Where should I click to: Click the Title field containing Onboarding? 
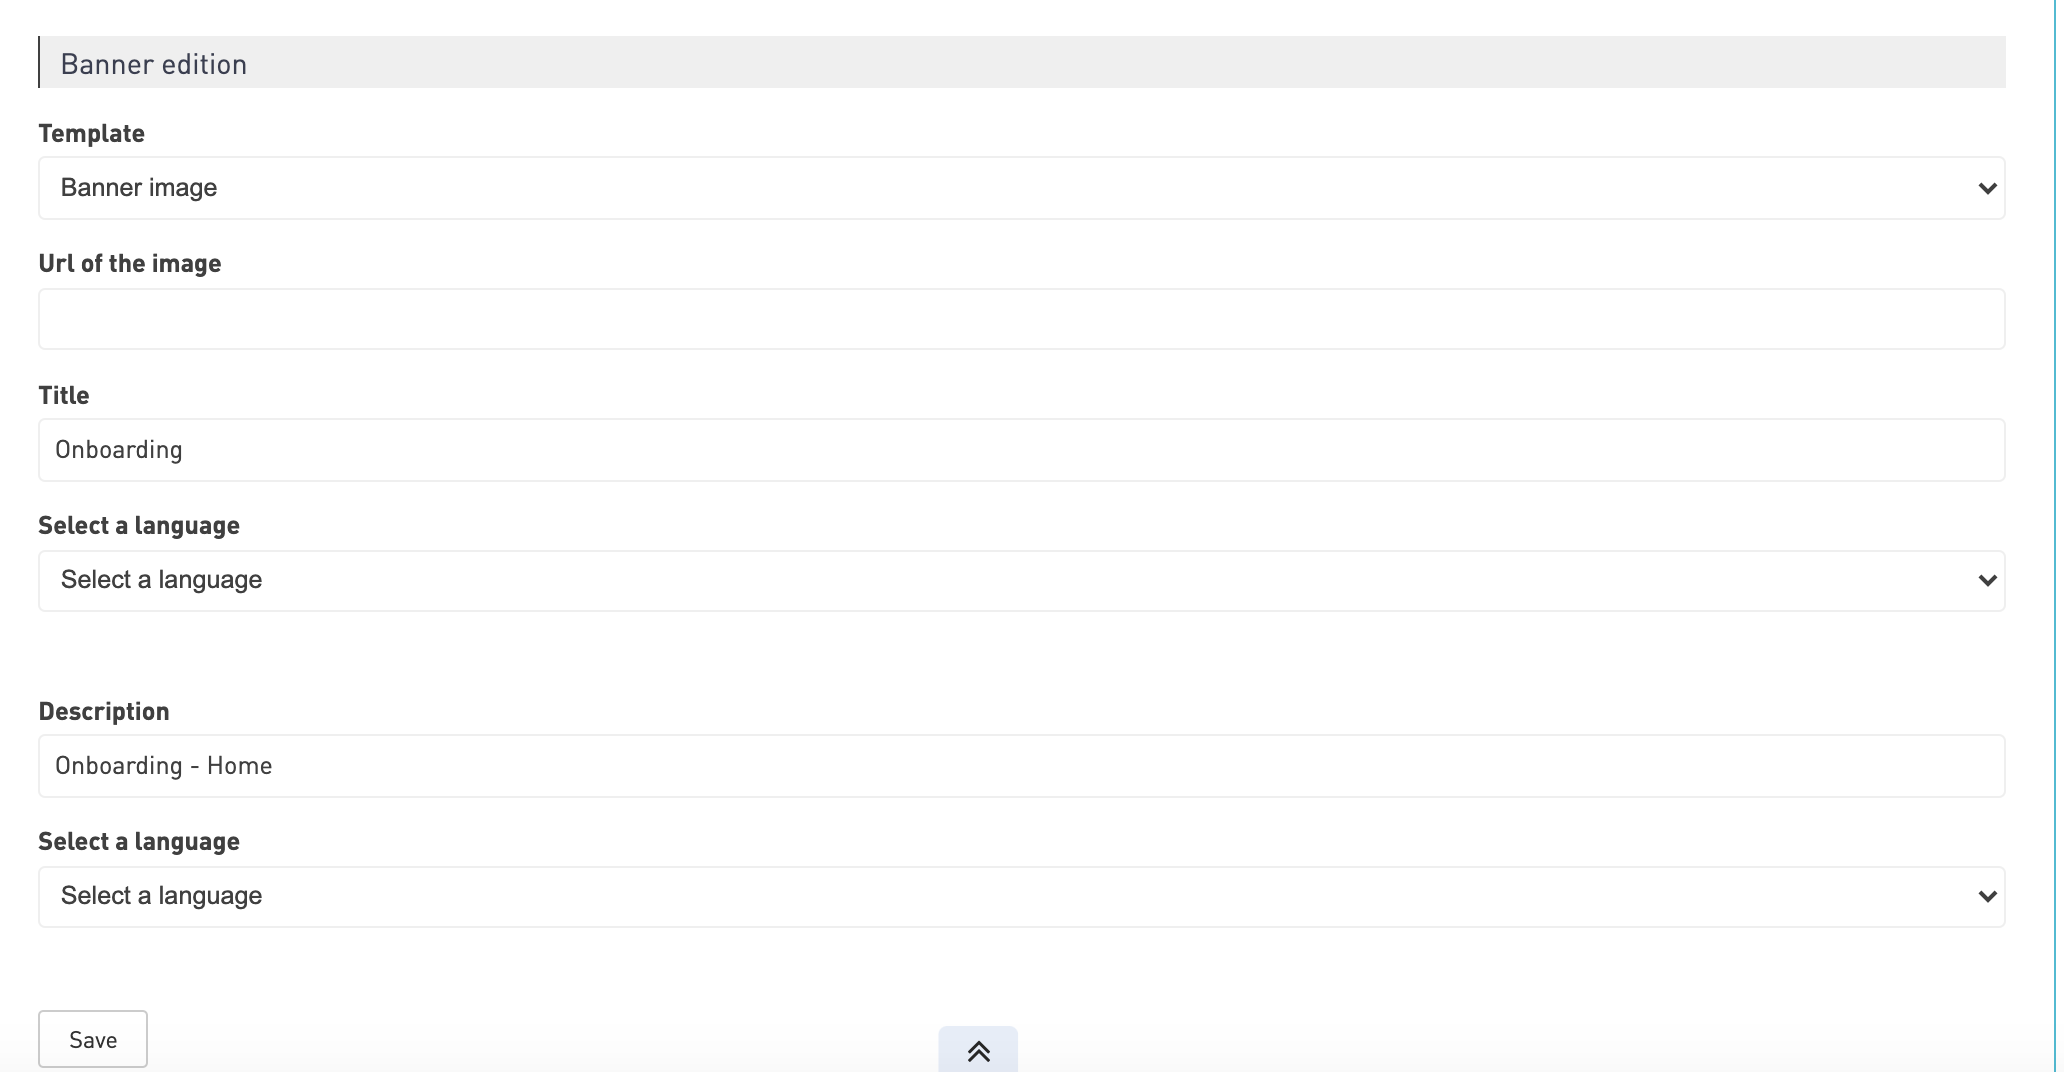click(1022, 450)
